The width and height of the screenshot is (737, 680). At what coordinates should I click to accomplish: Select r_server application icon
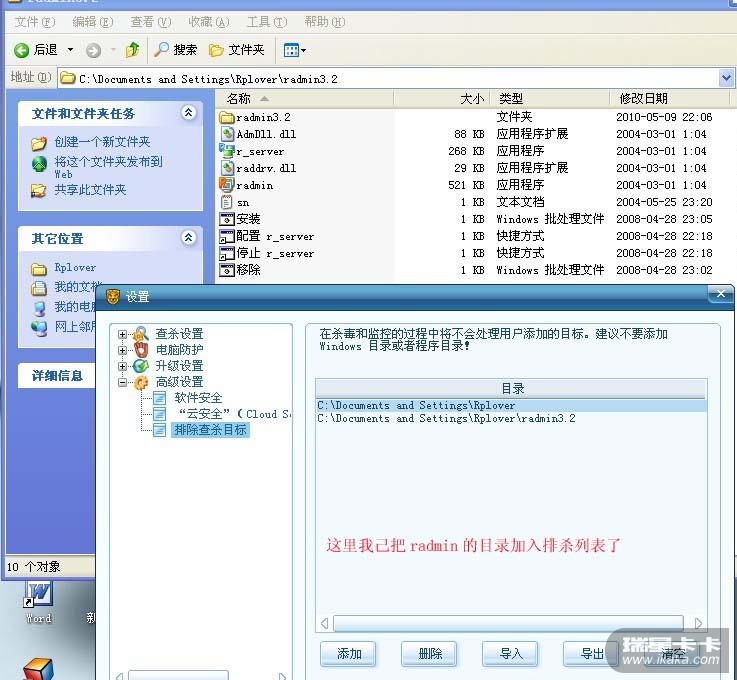(x=227, y=151)
